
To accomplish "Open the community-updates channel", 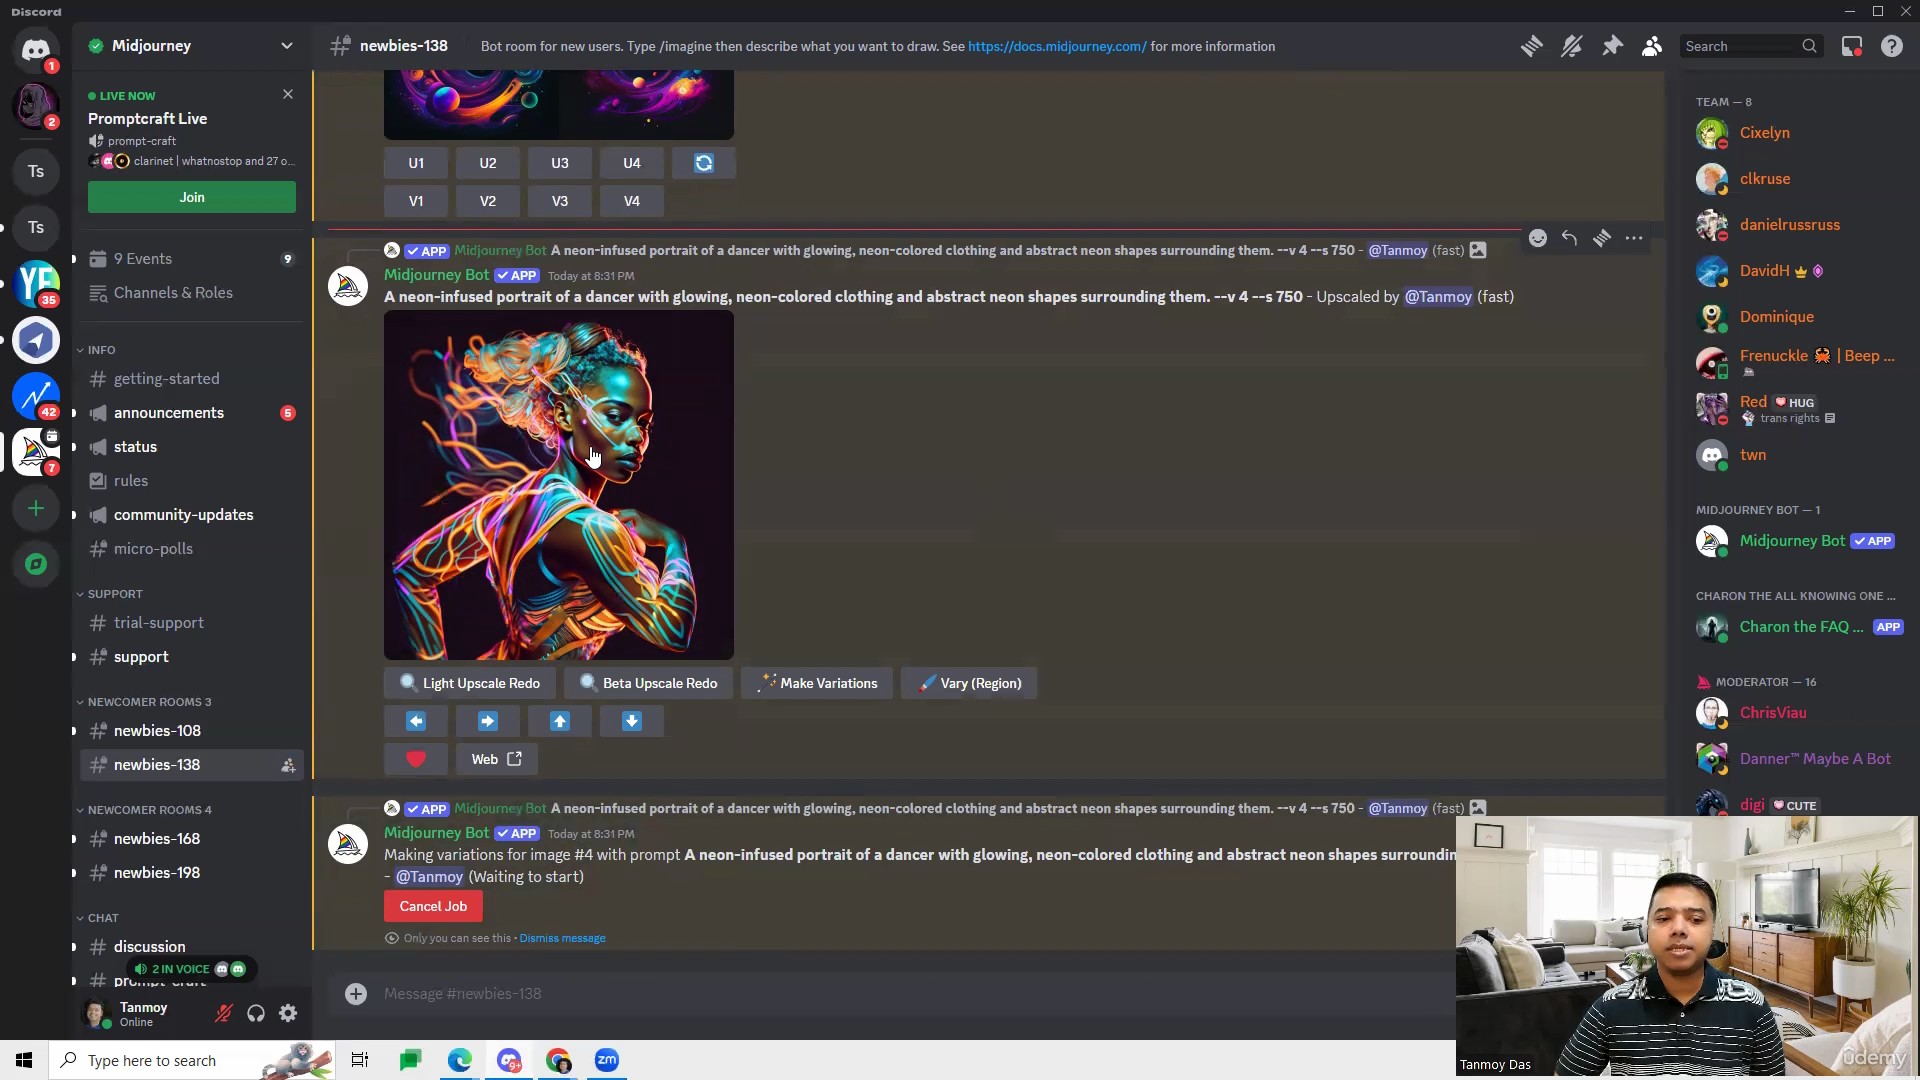I will [x=192, y=515].
